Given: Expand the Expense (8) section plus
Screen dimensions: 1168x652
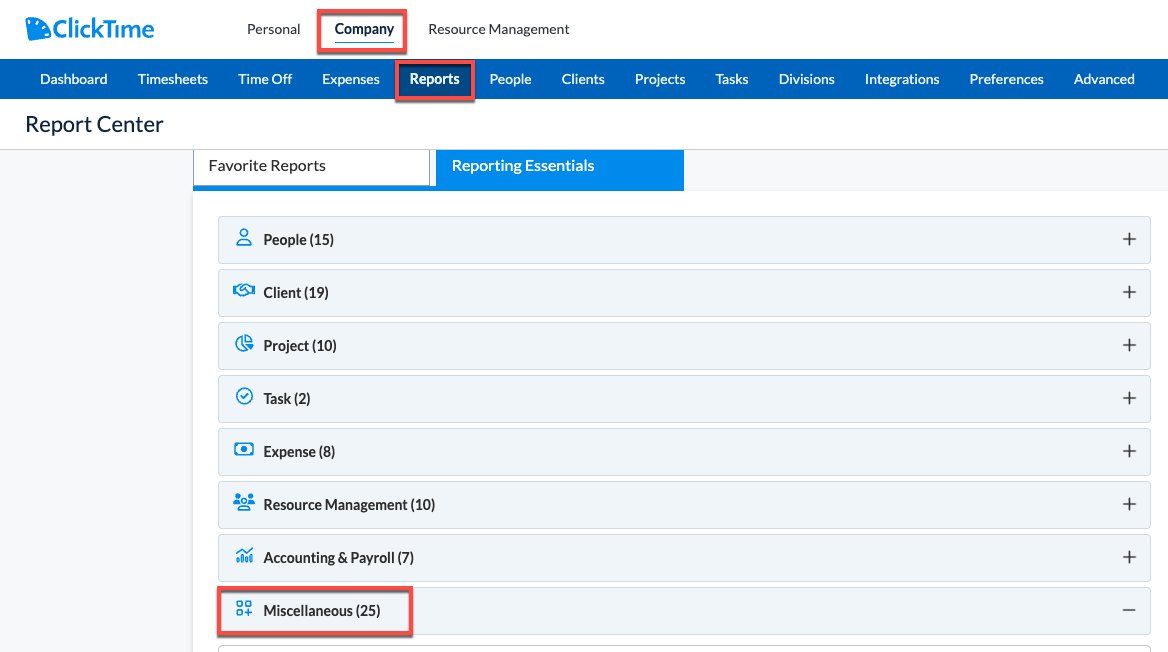Looking at the screenshot, I should coord(1129,451).
